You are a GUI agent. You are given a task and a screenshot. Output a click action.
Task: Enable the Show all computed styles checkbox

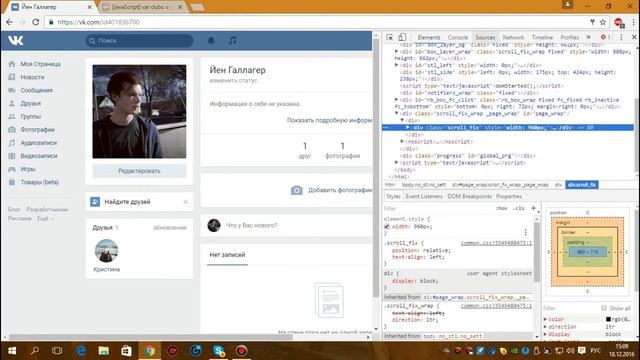(x=604, y=308)
